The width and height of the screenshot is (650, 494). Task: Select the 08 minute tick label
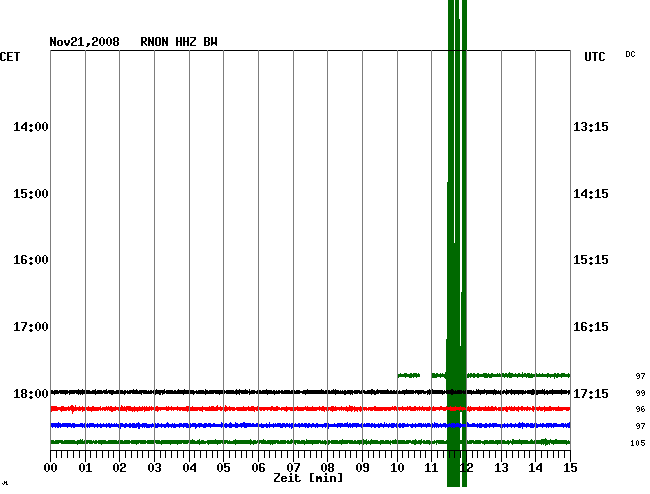point(327,468)
